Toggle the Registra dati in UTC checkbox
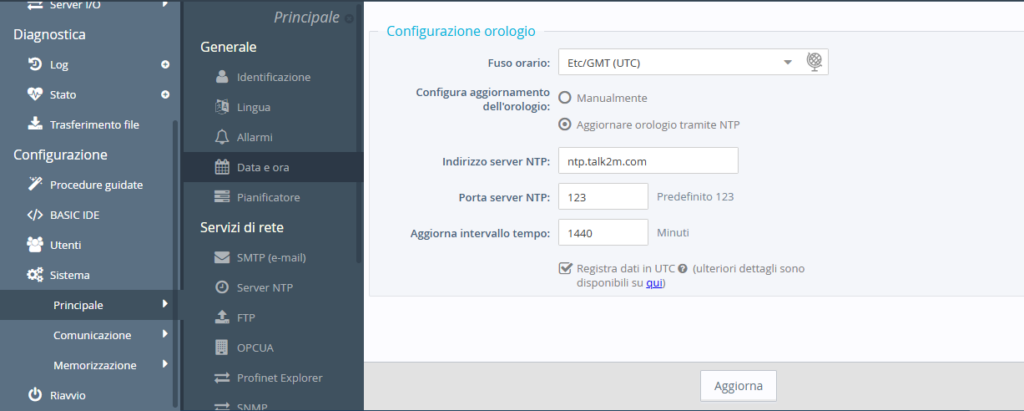The image size is (1024, 411). 566,268
